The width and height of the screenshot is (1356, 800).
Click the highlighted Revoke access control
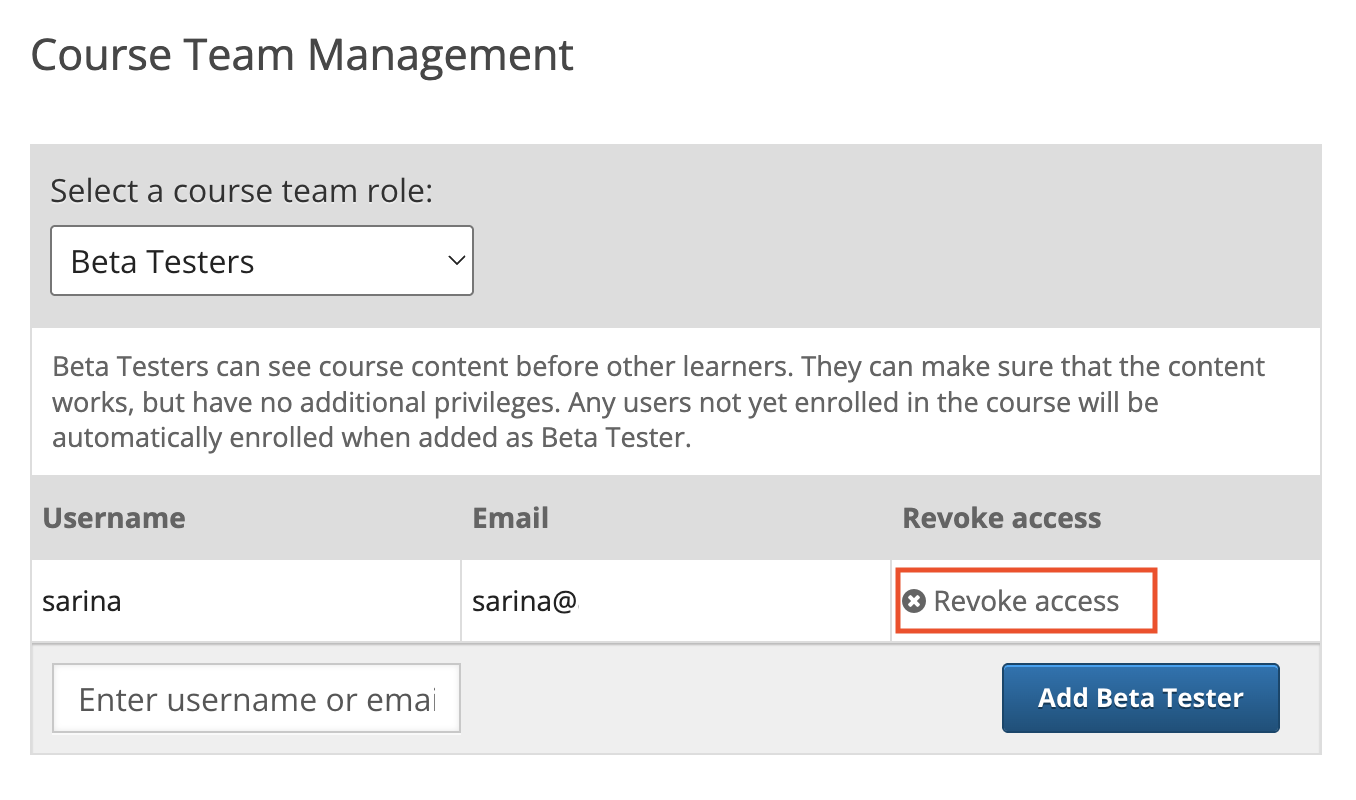coord(1024,601)
